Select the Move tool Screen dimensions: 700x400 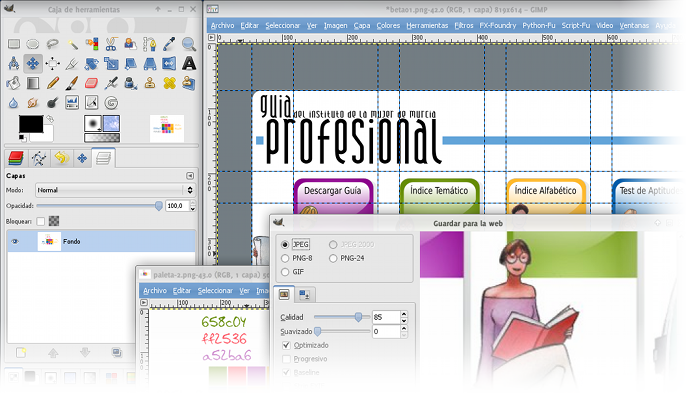33,63
